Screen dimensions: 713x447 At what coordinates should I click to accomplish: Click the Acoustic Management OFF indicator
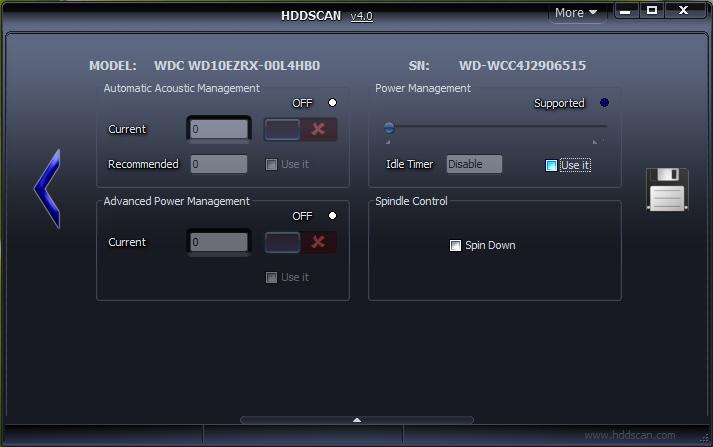(332, 103)
